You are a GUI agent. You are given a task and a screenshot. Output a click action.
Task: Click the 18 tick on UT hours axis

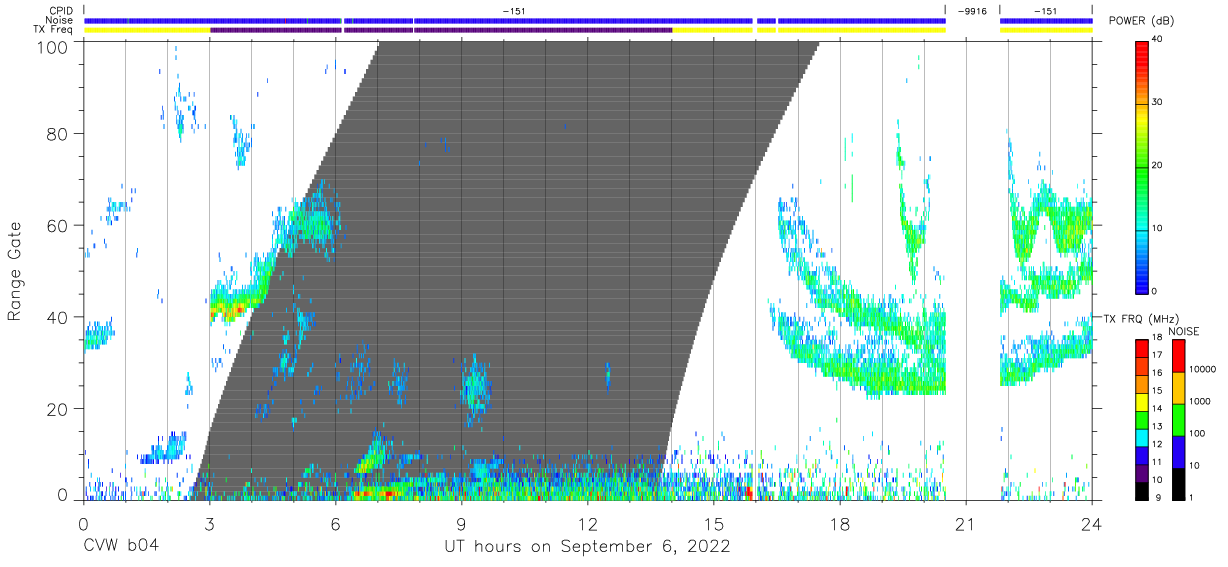(840, 523)
